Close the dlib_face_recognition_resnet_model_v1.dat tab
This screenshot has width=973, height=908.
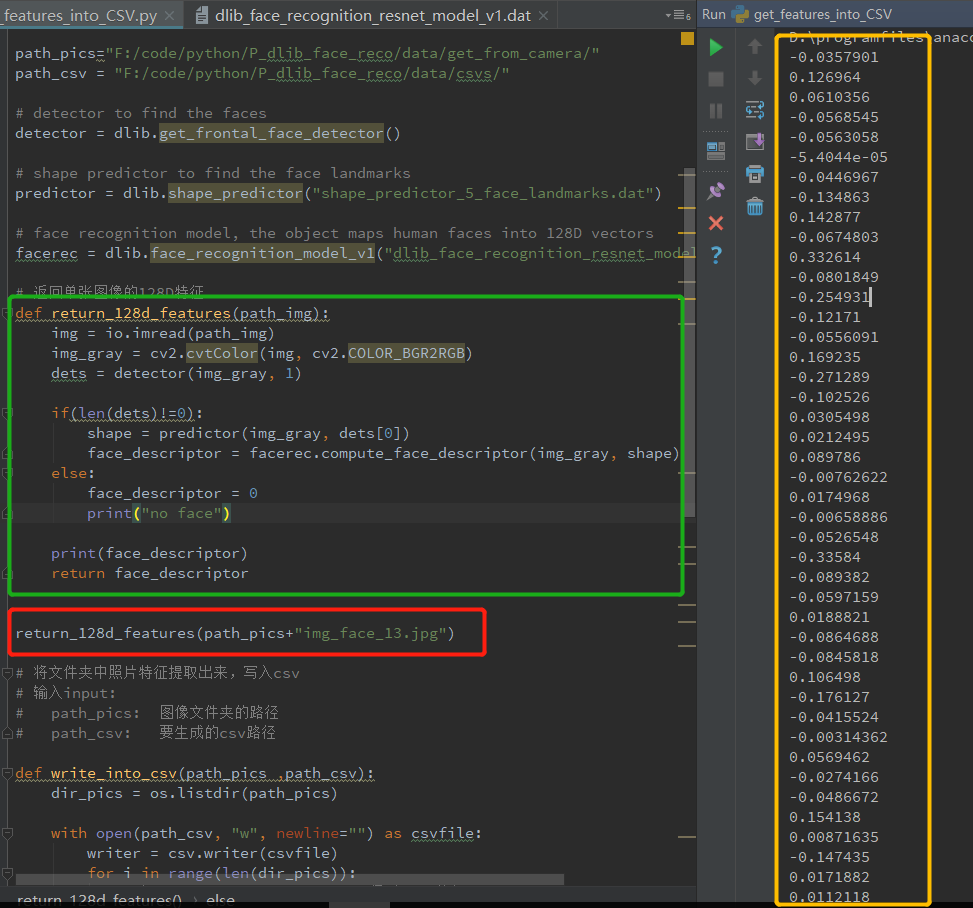tap(544, 16)
